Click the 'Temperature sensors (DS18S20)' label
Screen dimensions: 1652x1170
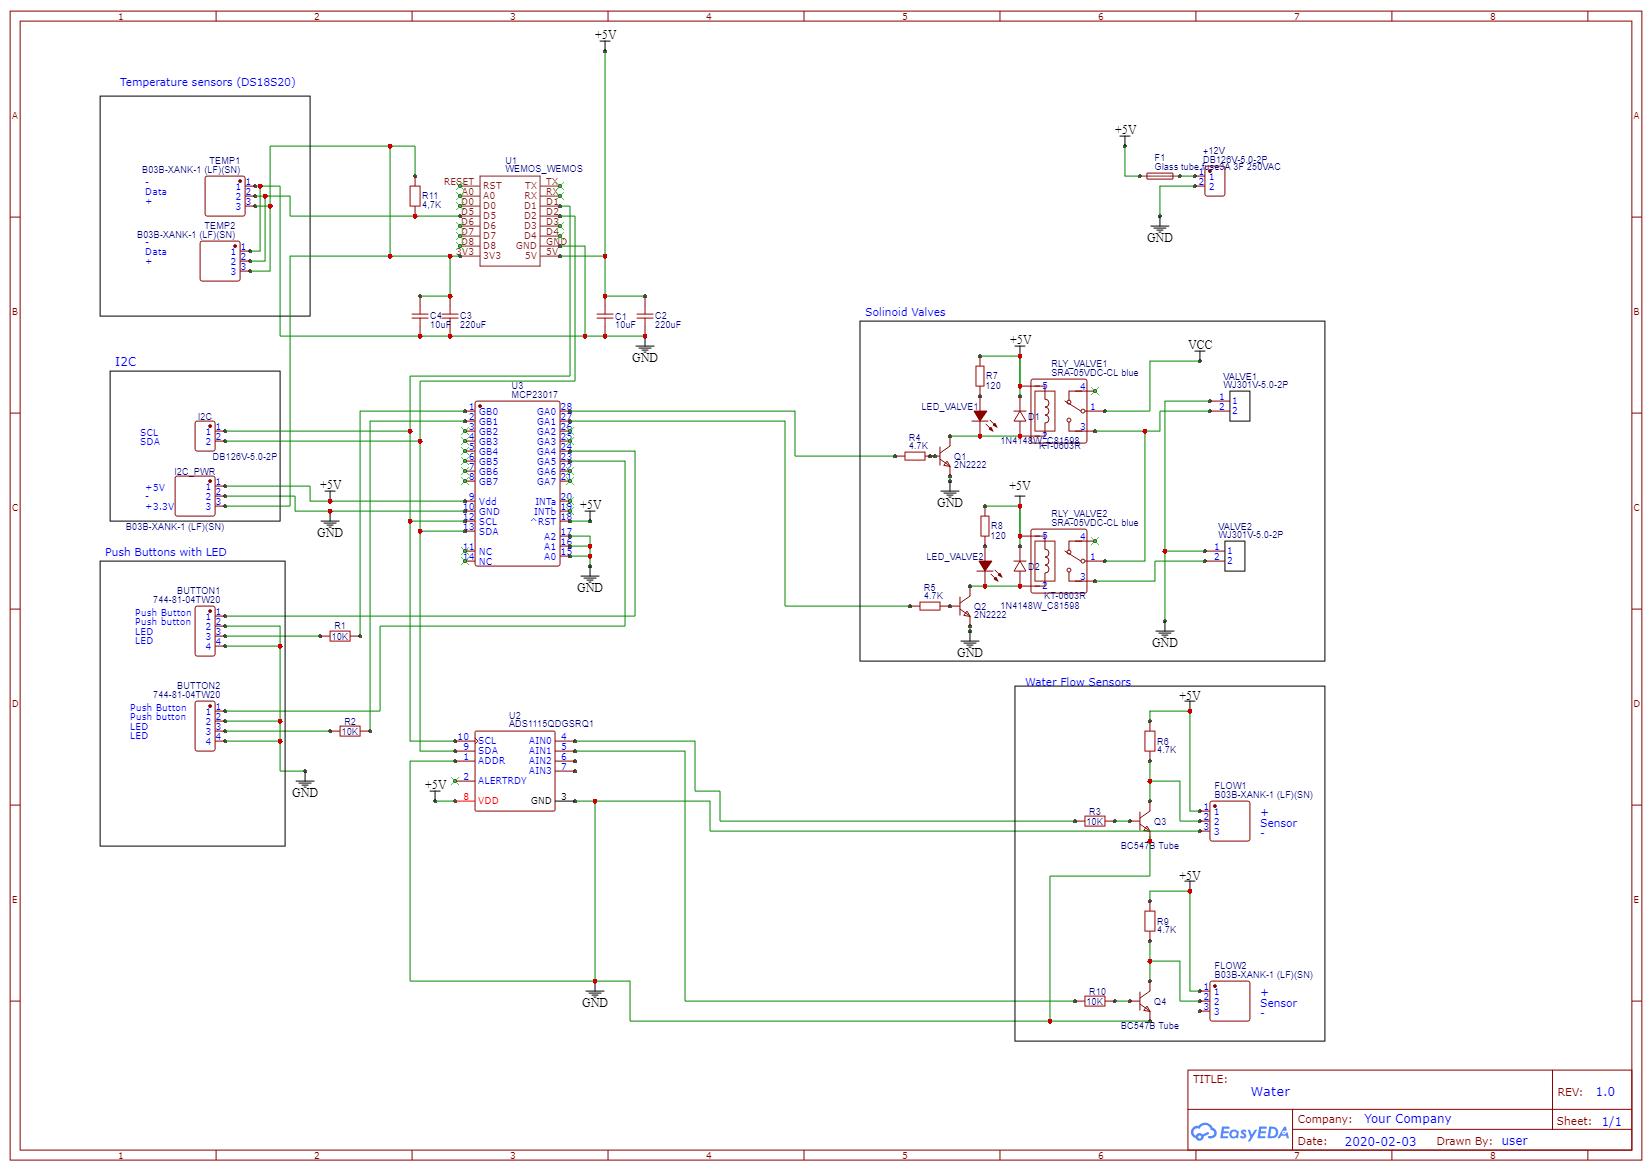(207, 82)
